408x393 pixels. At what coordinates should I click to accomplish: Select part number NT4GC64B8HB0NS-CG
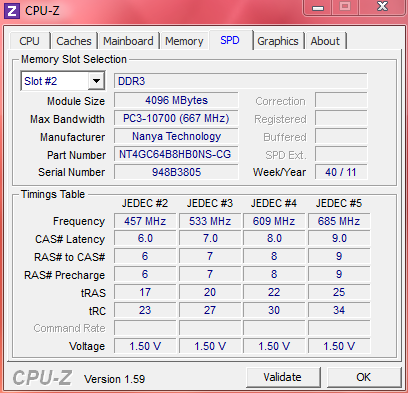click(x=176, y=154)
